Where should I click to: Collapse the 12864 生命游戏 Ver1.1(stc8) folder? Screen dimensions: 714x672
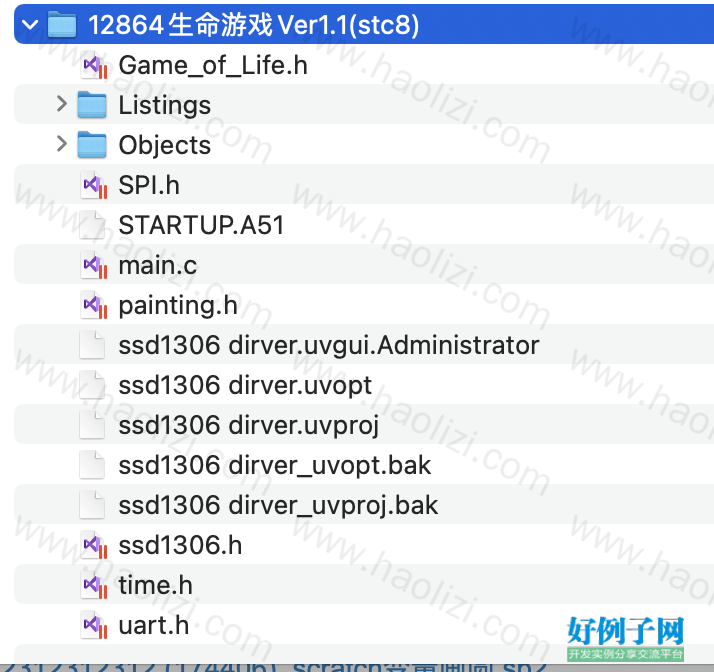pyautogui.click(x=30, y=25)
